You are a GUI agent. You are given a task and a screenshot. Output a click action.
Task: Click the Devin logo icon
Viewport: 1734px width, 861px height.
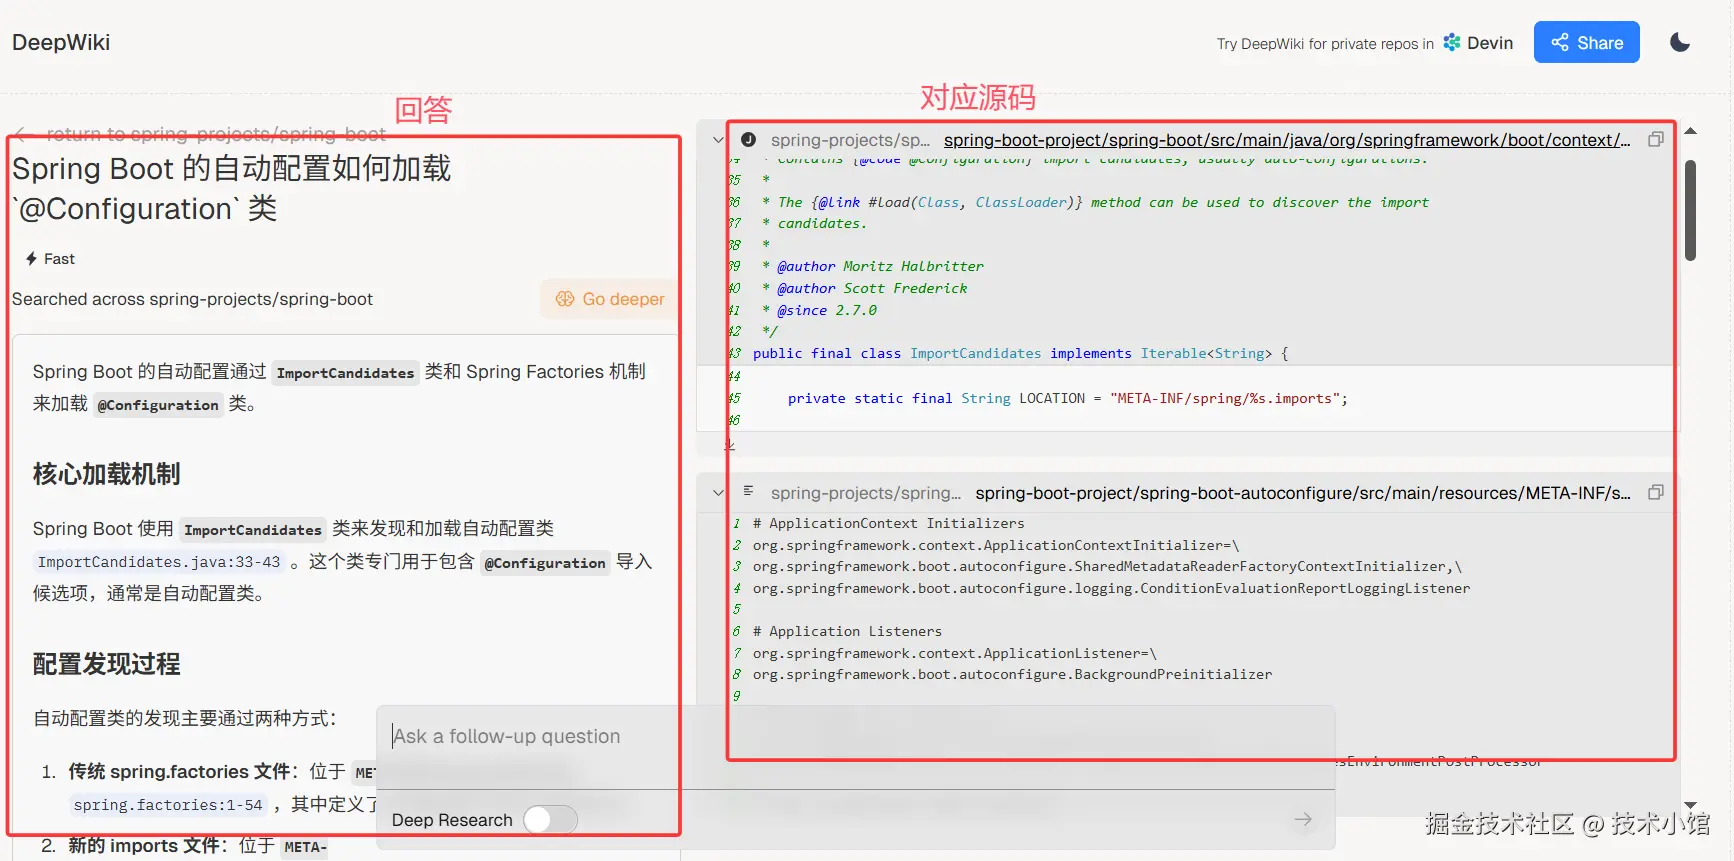click(1452, 42)
